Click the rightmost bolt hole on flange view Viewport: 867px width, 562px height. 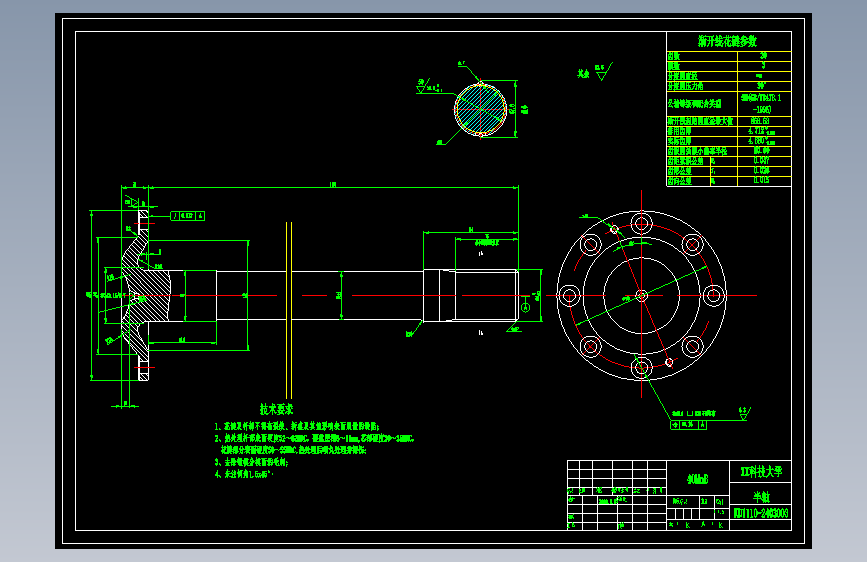[713, 295]
